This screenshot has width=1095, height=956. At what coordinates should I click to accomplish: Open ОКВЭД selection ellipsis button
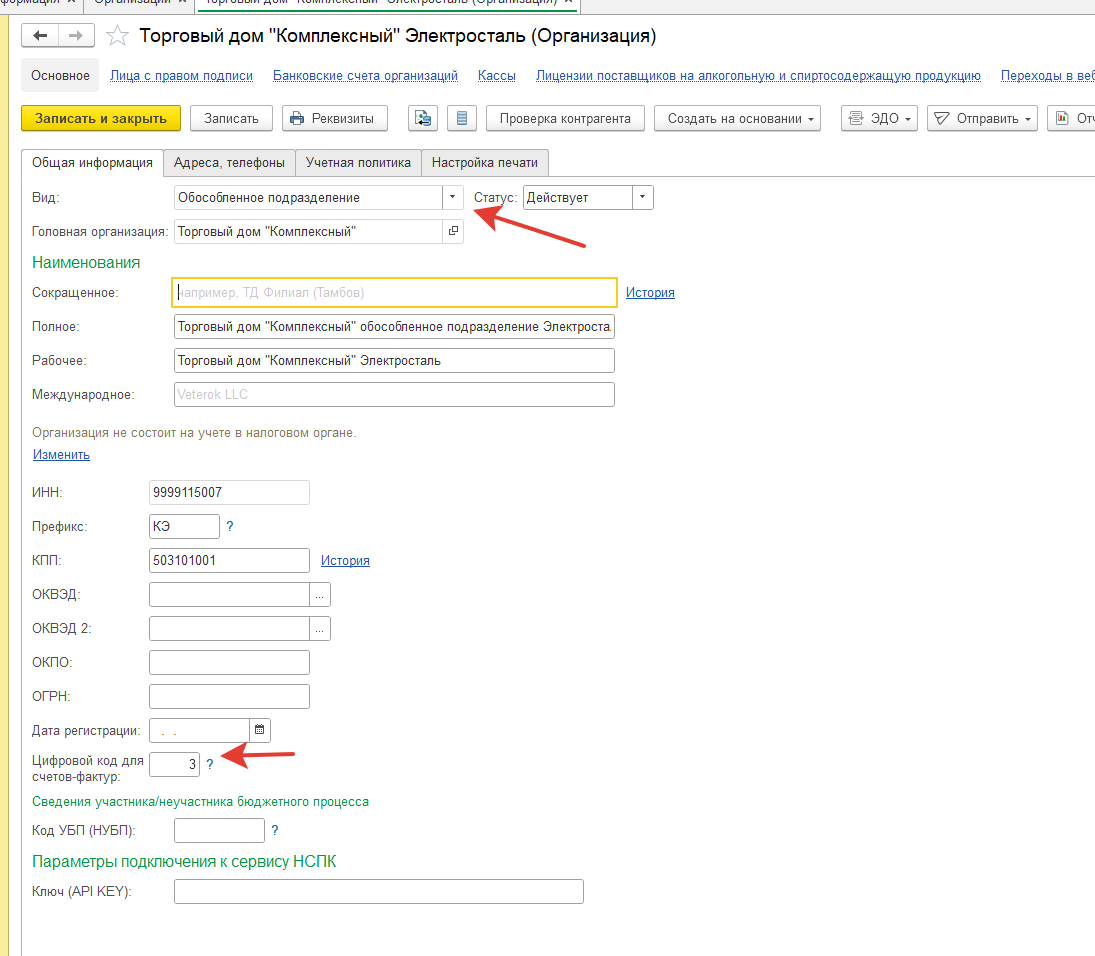(x=320, y=594)
